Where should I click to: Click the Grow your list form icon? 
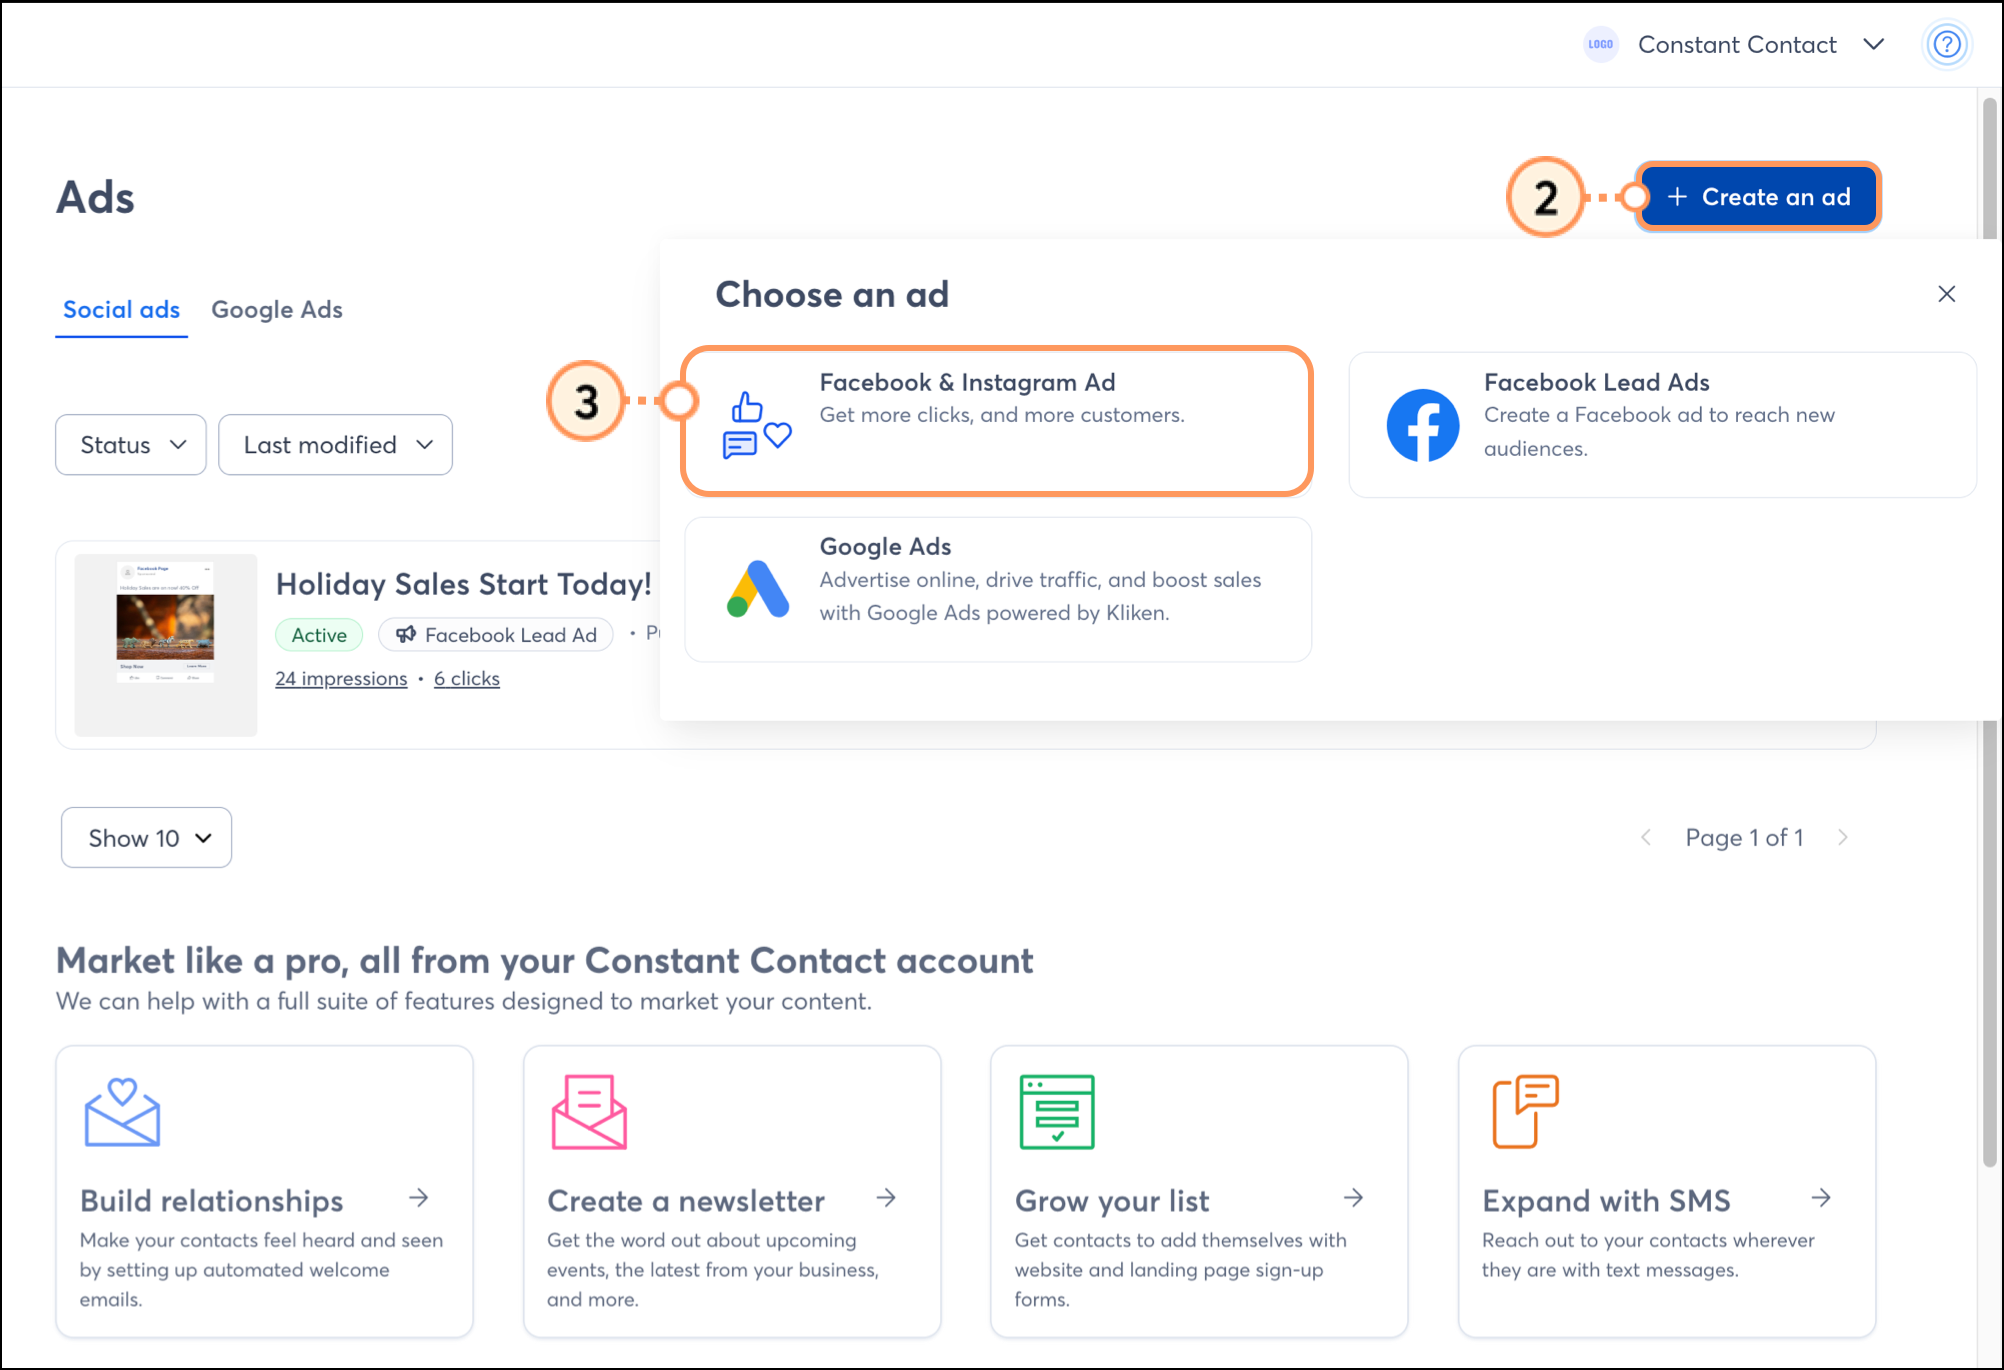[1056, 1112]
